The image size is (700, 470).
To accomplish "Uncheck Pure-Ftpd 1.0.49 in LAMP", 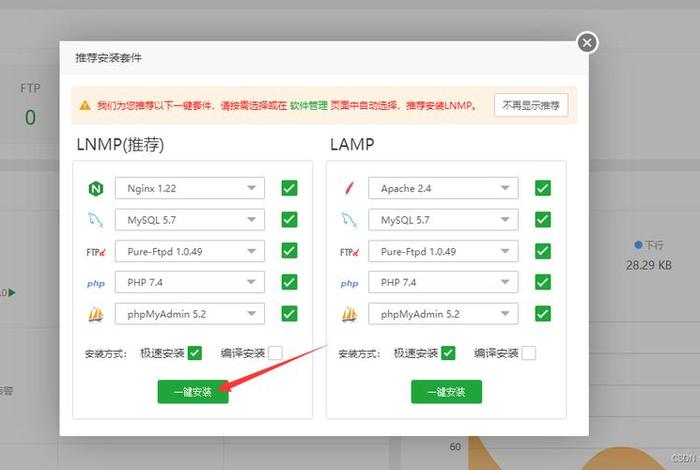I will (543, 250).
